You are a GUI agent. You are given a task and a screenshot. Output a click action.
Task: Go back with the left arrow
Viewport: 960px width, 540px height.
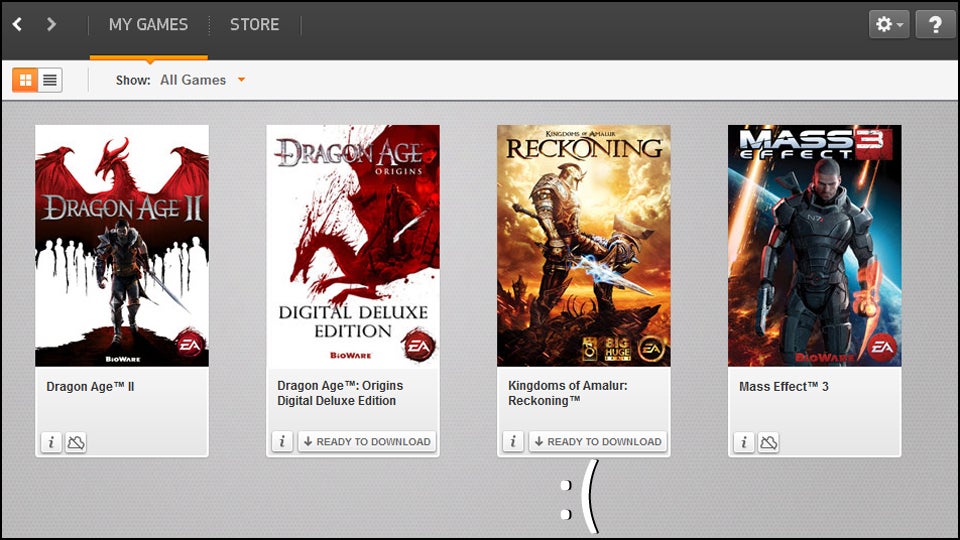tap(17, 24)
